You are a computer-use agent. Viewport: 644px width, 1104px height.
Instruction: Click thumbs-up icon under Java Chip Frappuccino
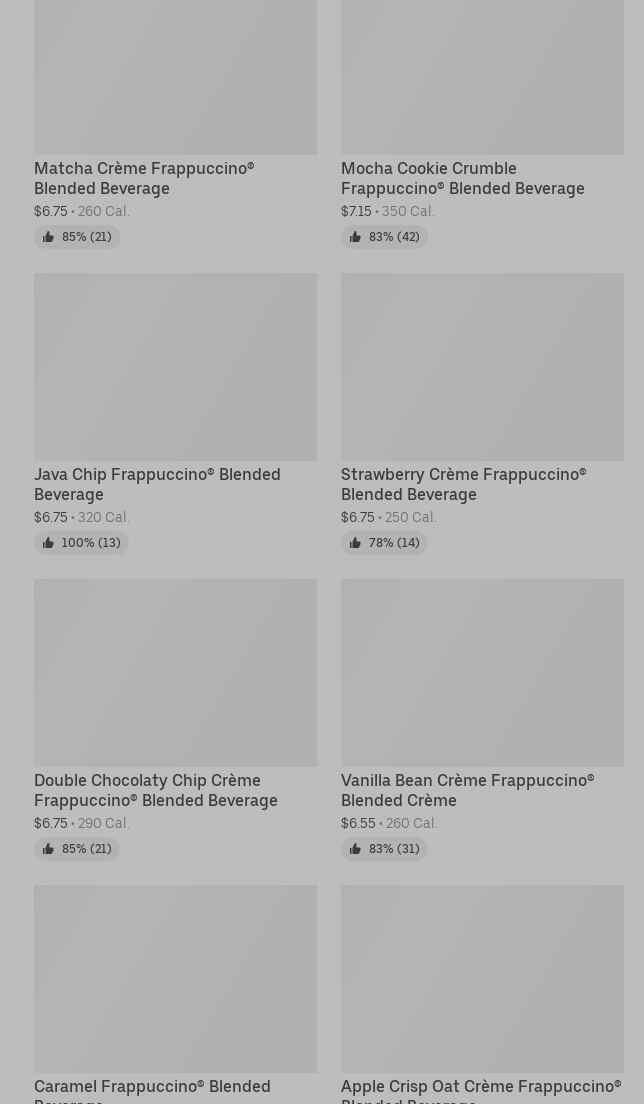point(48,543)
